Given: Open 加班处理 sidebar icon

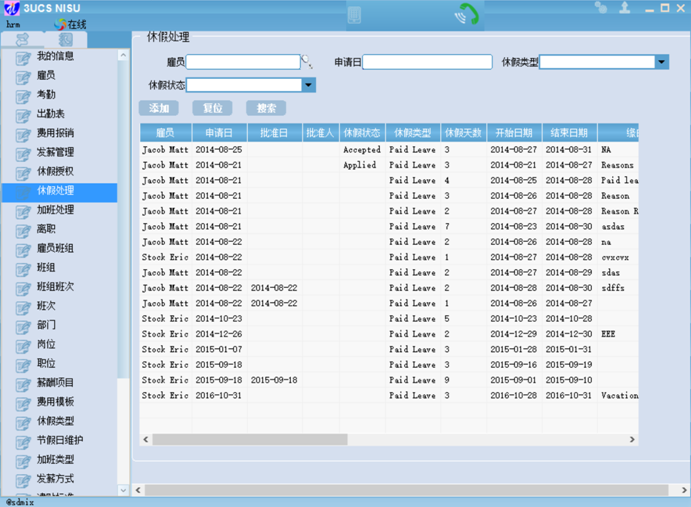Looking at the screenshot, I should 23,212.
